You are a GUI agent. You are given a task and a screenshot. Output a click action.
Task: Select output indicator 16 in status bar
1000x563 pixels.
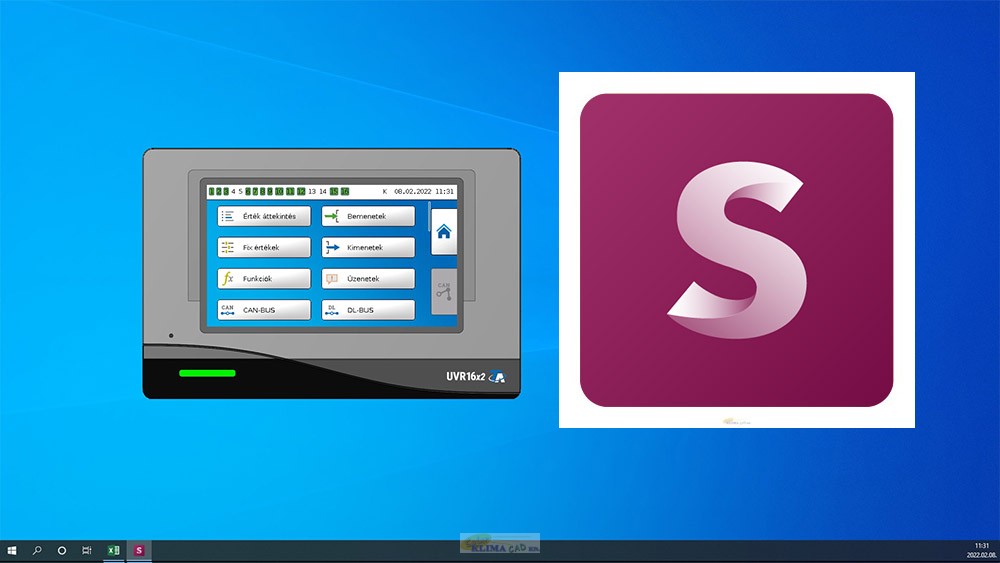coord(345,191)
